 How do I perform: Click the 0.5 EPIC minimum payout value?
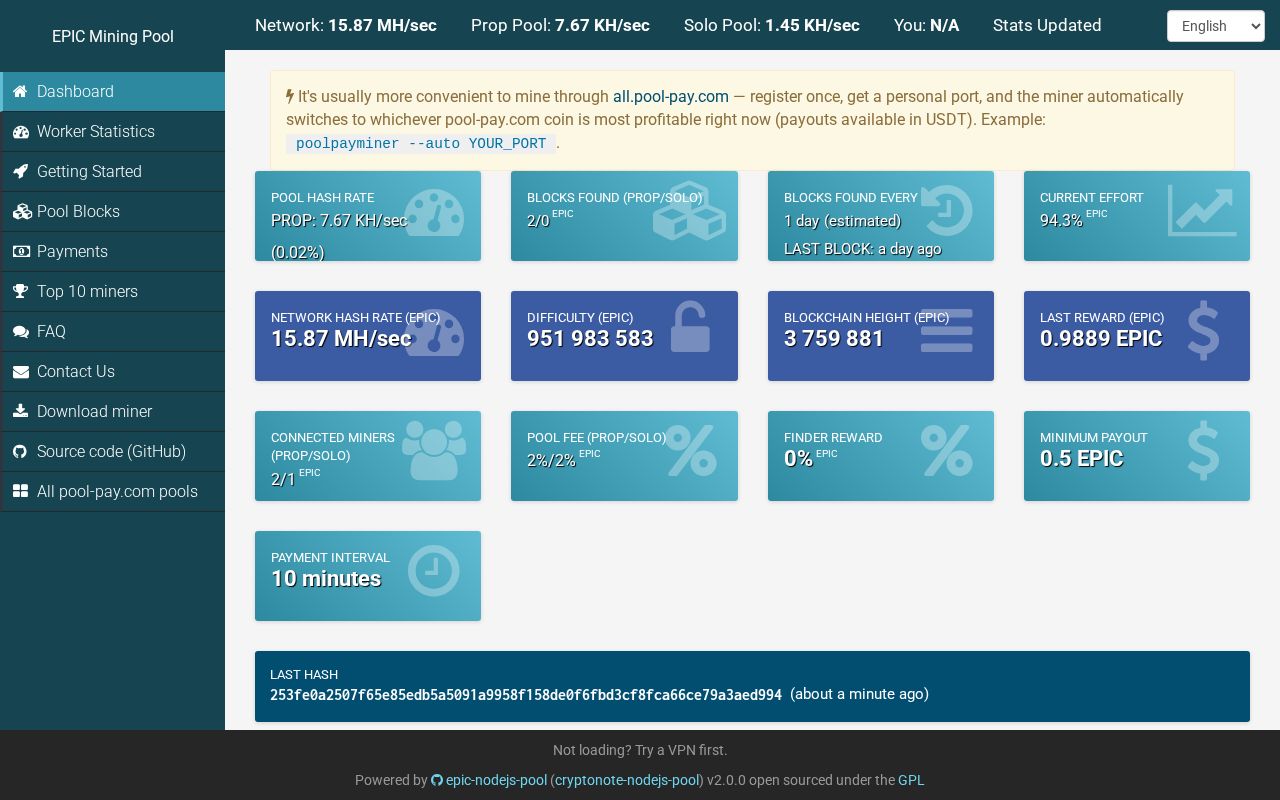tap(1082, 459)
